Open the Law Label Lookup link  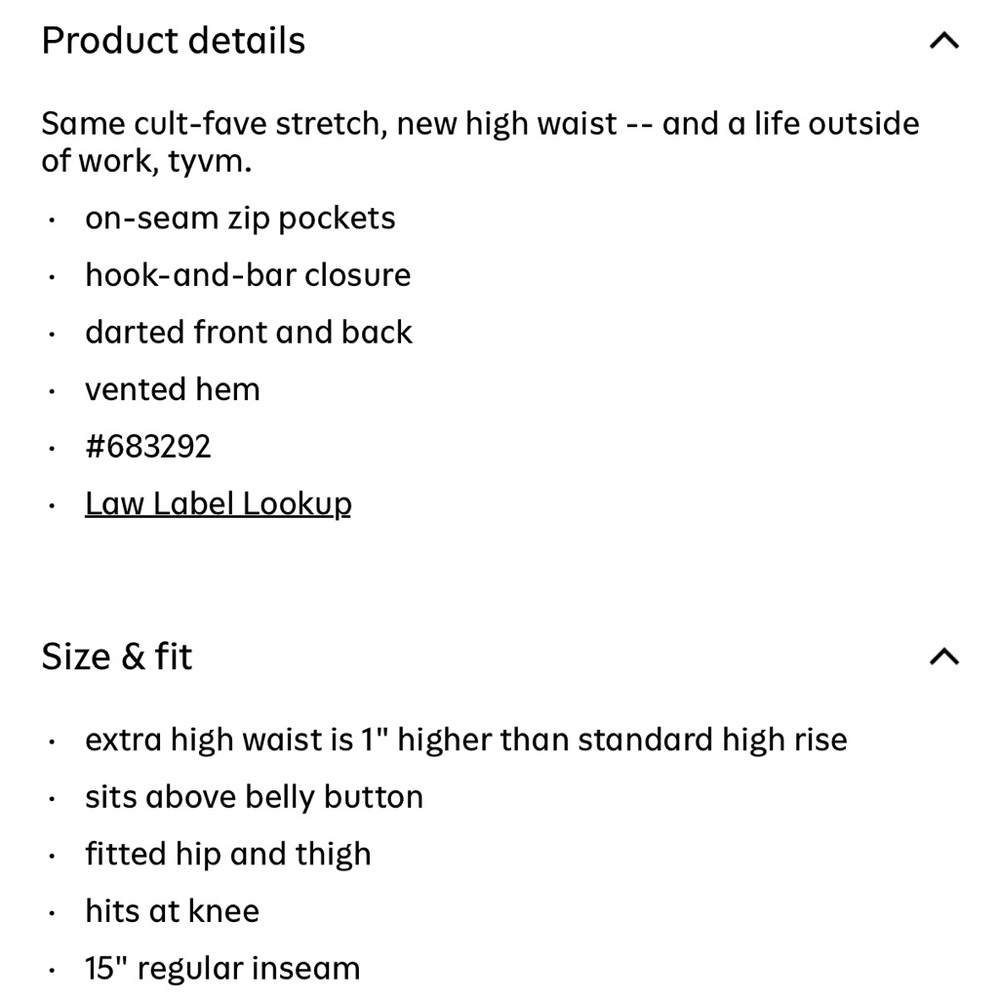(x=218, y=504)
